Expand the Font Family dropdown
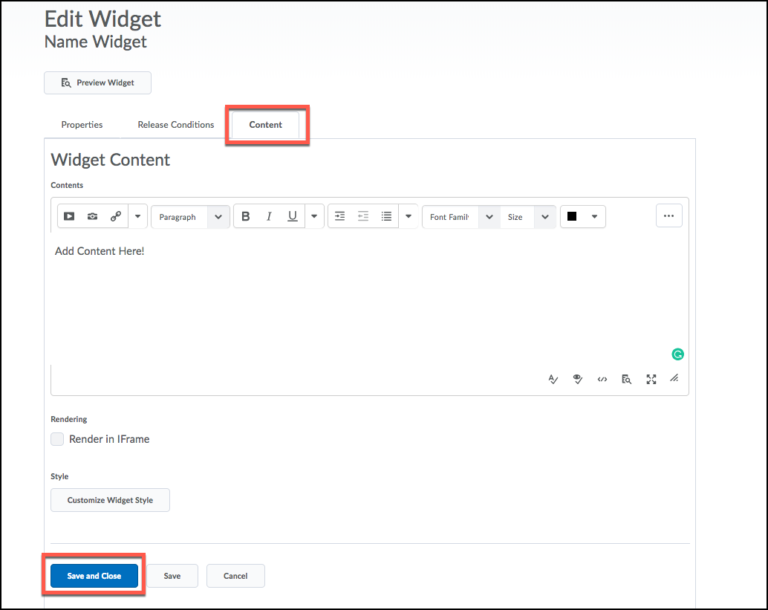The height and width of the screenshot is (610, 768). 460,217
